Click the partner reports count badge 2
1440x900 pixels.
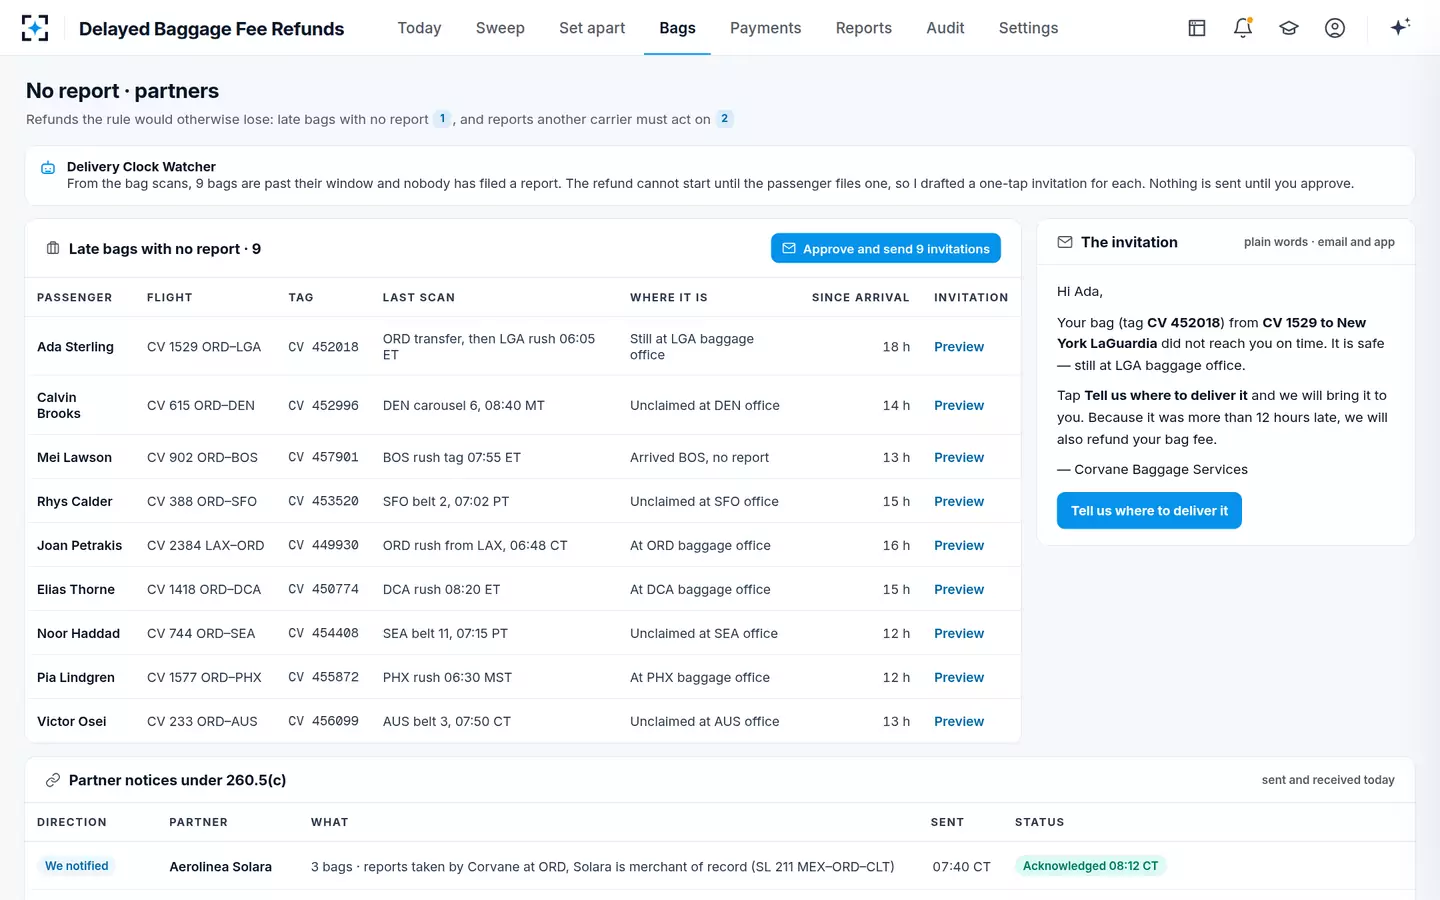click(725, 119)
